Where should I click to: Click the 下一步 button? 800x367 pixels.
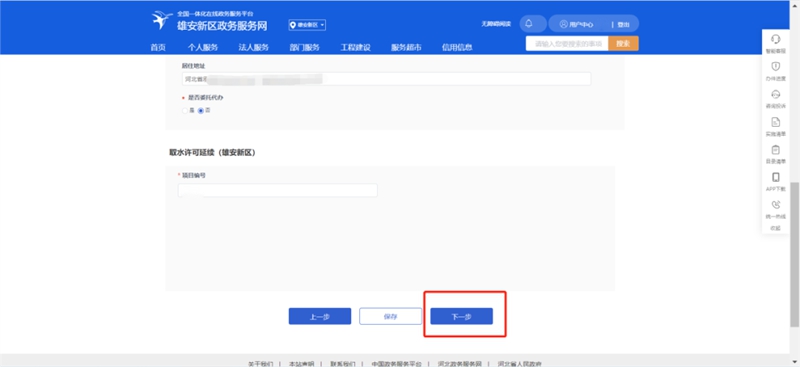pyautogui.click(x=462, y=316)
